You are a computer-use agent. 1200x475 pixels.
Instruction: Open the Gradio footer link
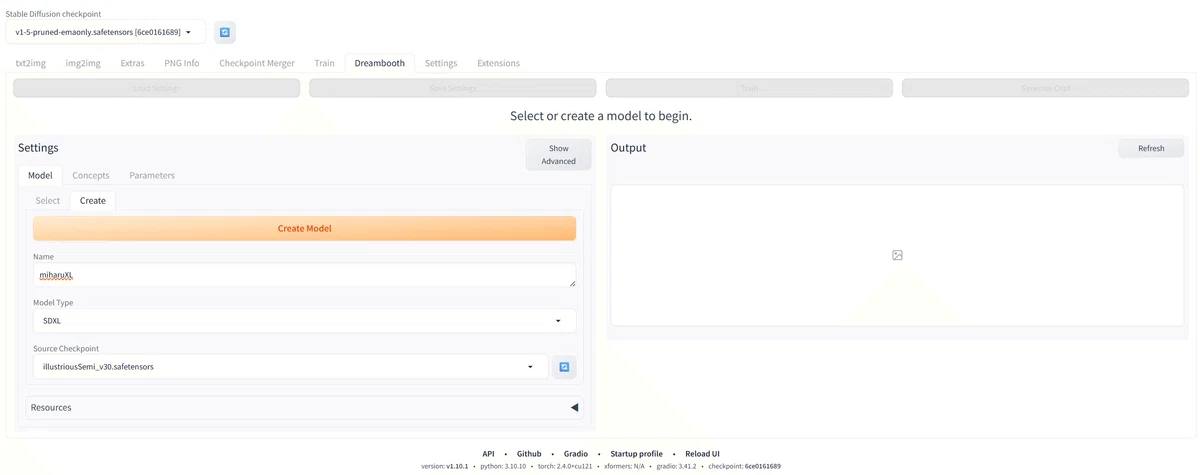point(577,453)
